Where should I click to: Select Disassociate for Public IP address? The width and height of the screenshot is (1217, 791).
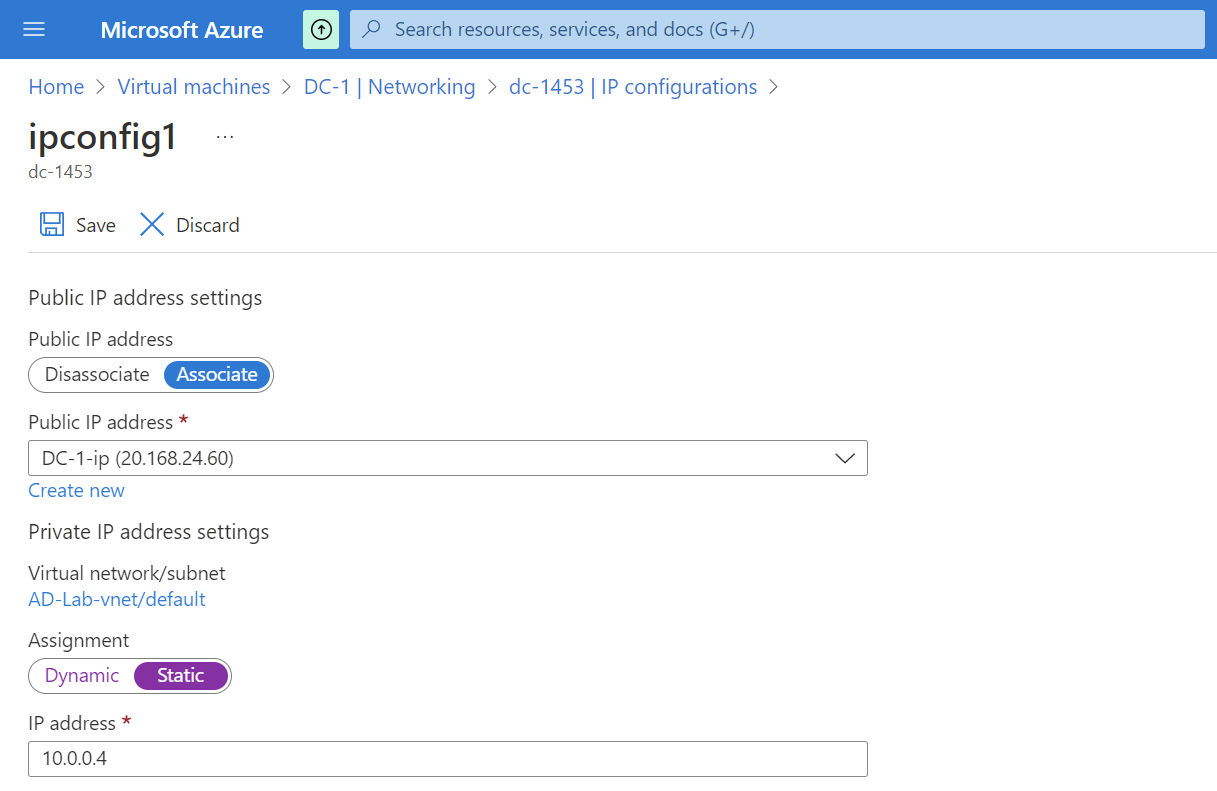click(x=95, y=374)
